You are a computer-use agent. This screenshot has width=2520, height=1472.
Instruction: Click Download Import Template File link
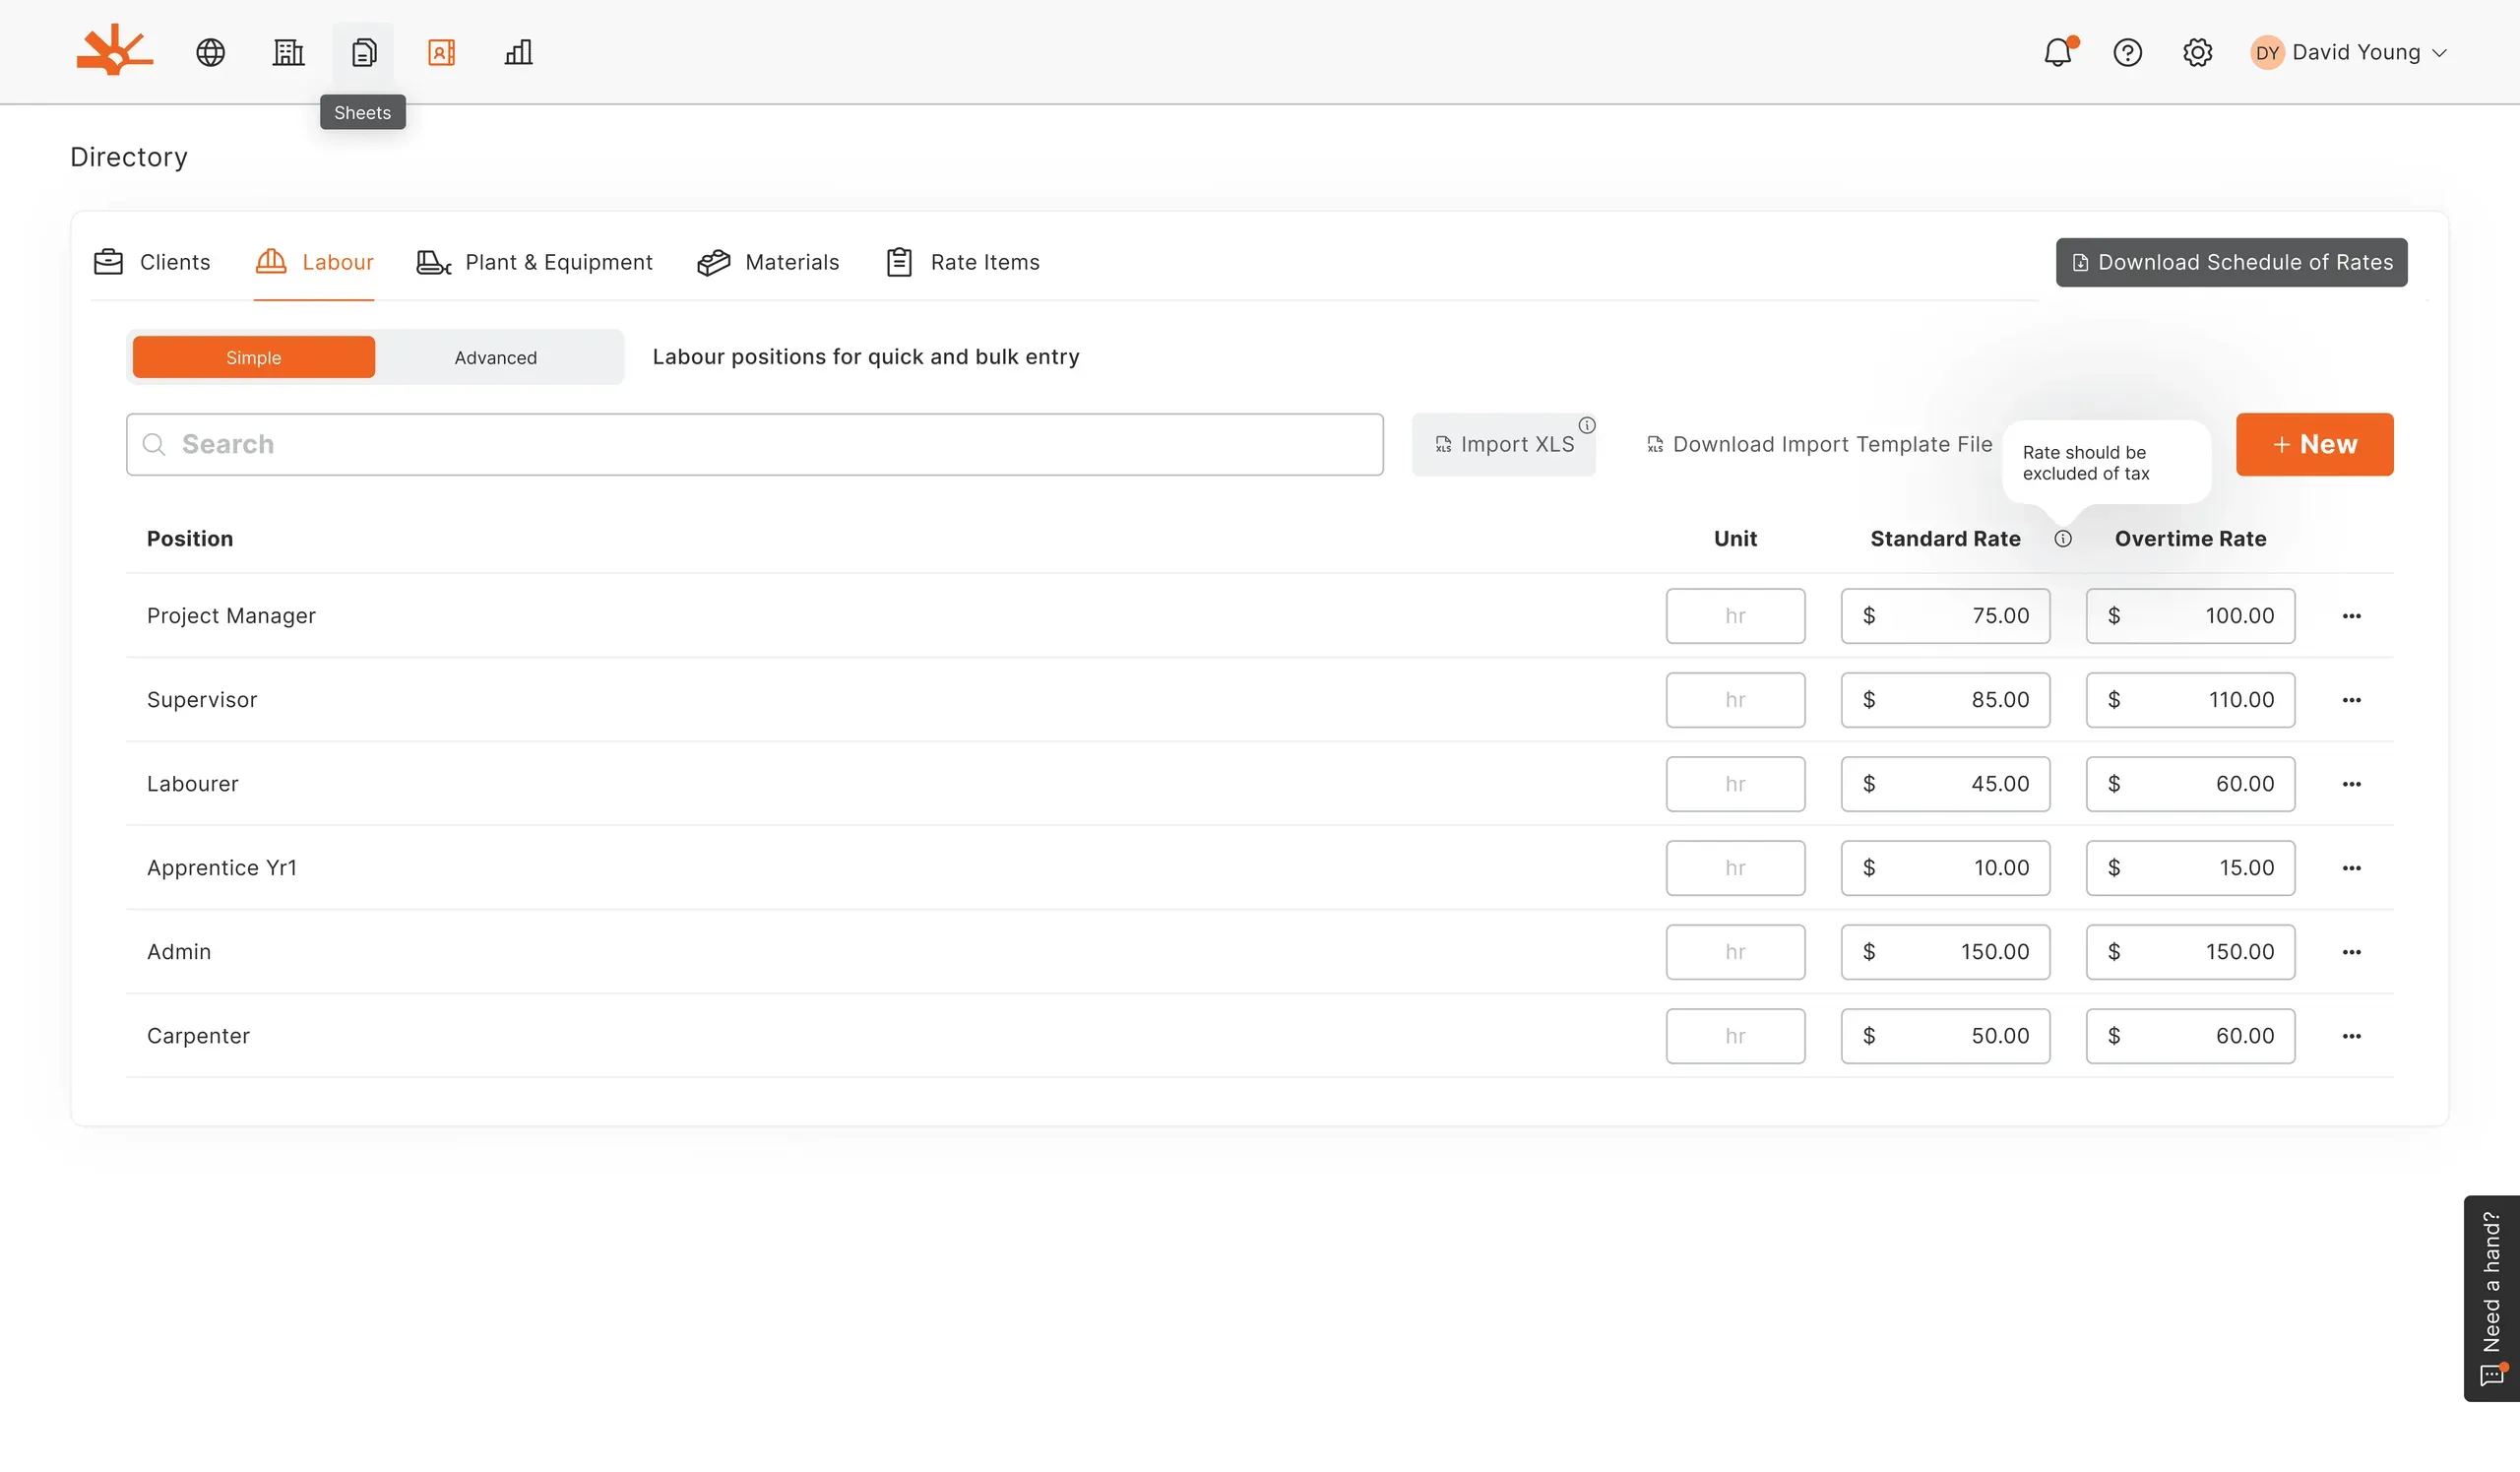[x=1819, y=444]
